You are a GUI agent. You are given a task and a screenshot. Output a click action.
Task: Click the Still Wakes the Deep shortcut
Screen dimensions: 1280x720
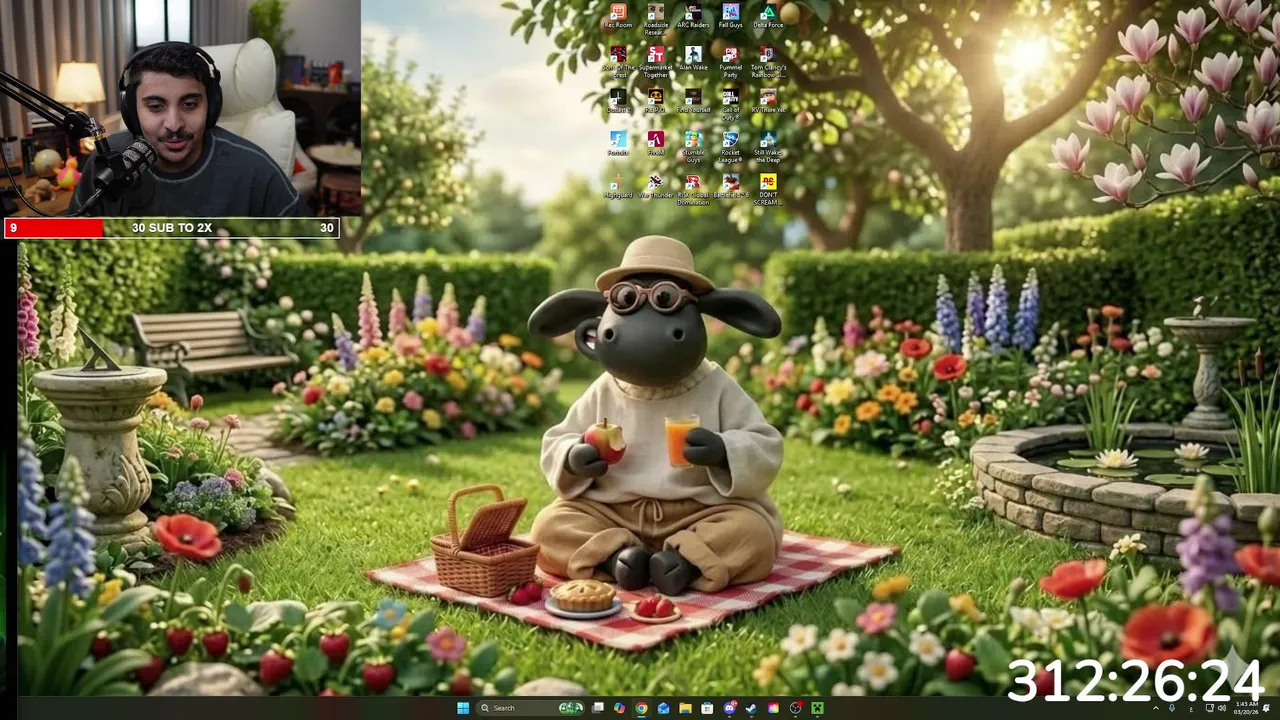click(x=768, y=147)
